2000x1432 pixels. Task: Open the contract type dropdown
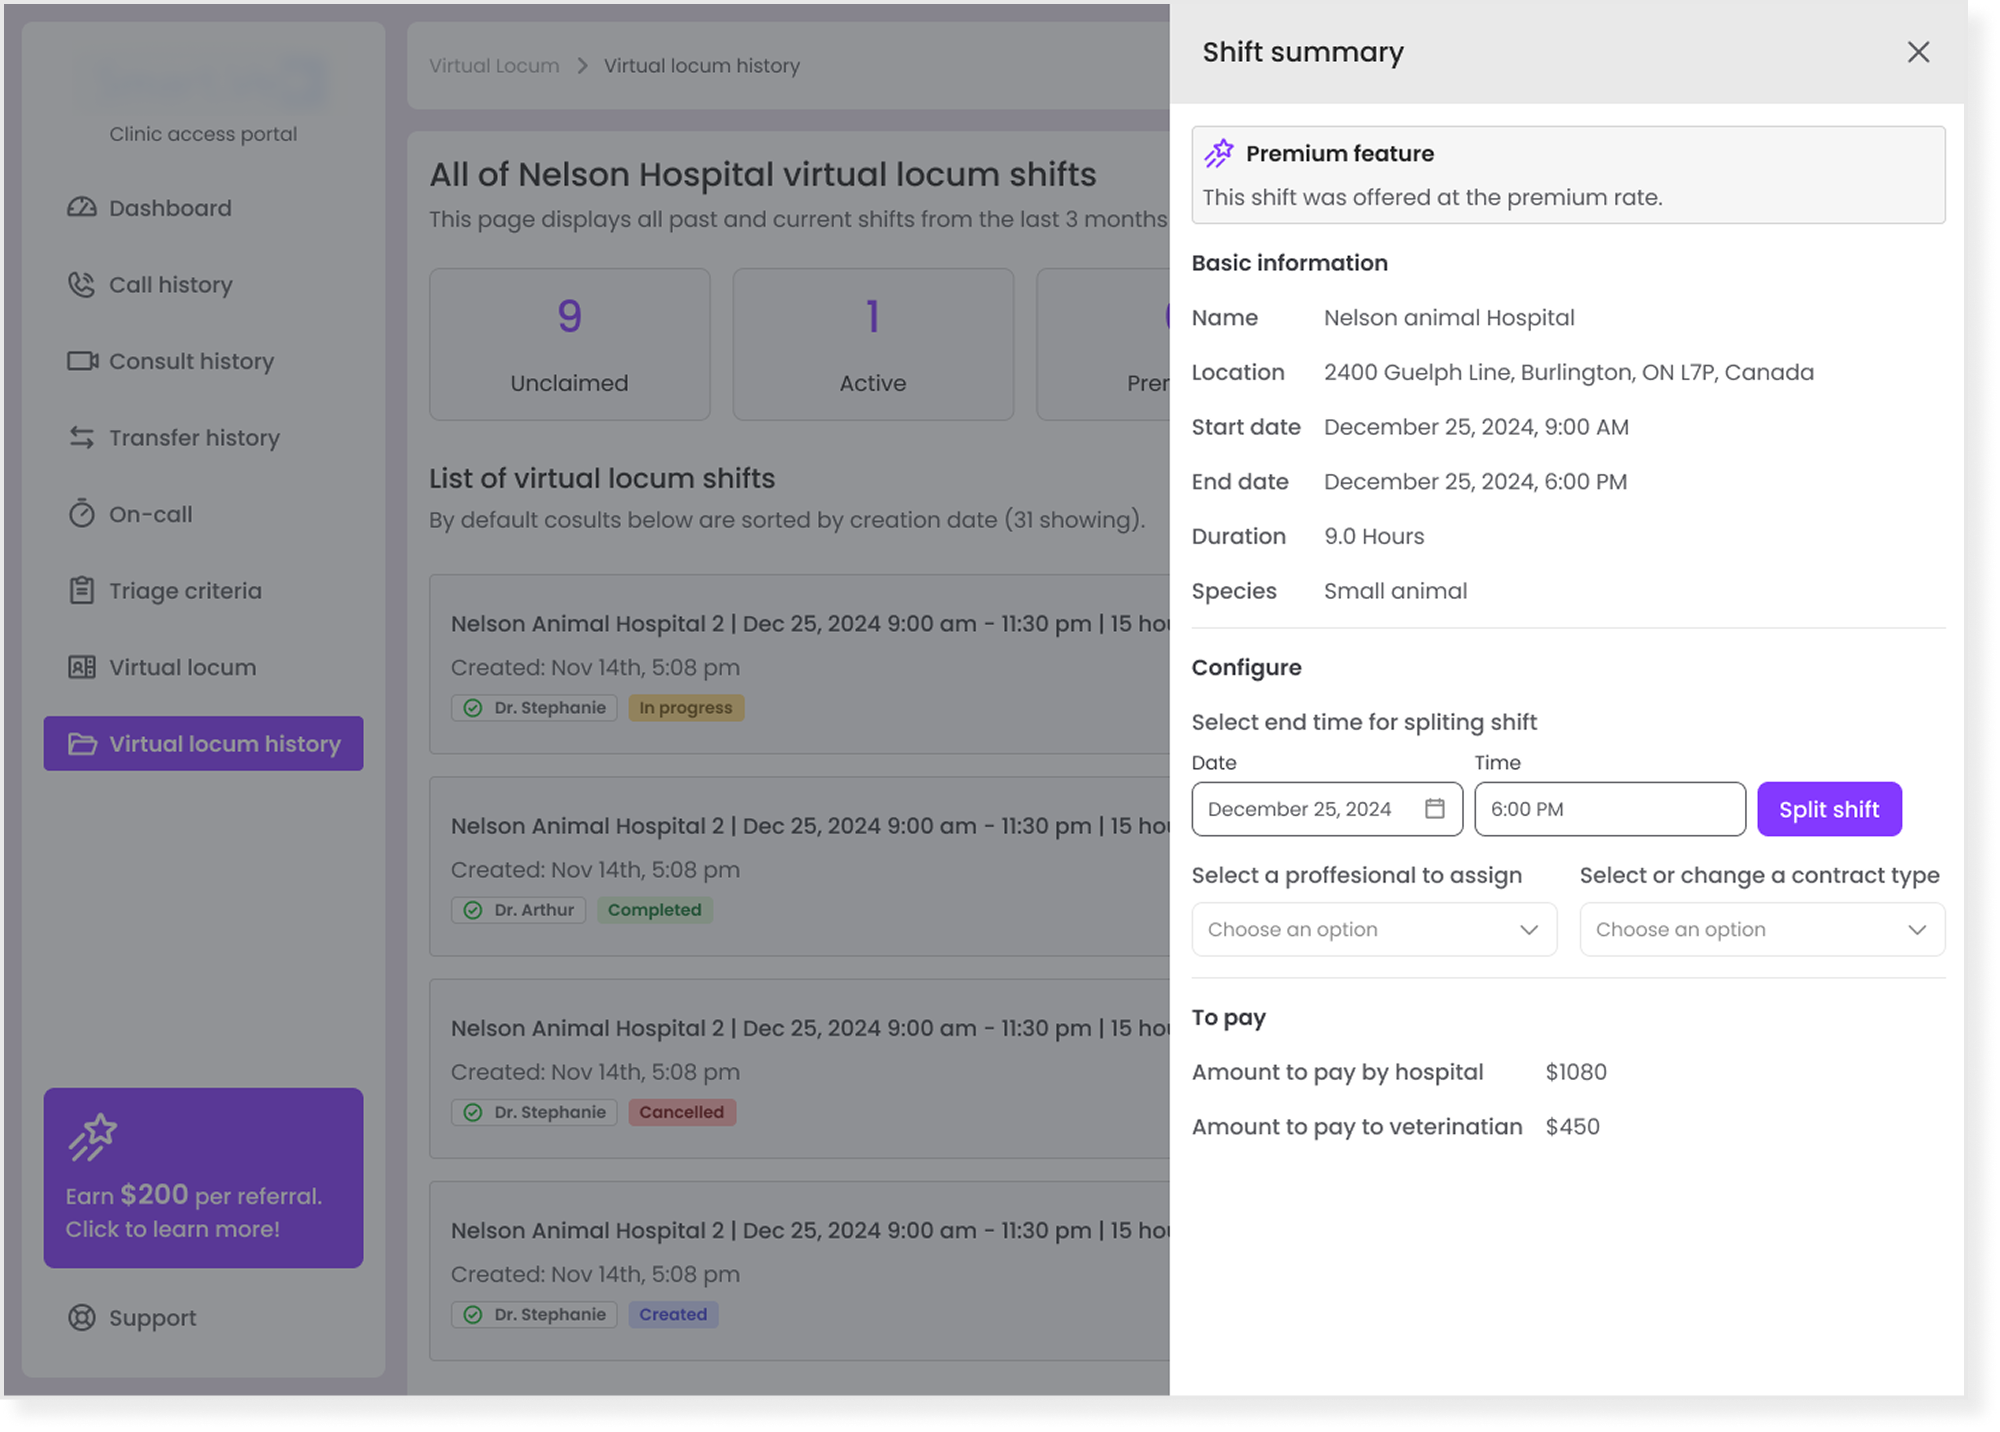tap(1762, 930)
